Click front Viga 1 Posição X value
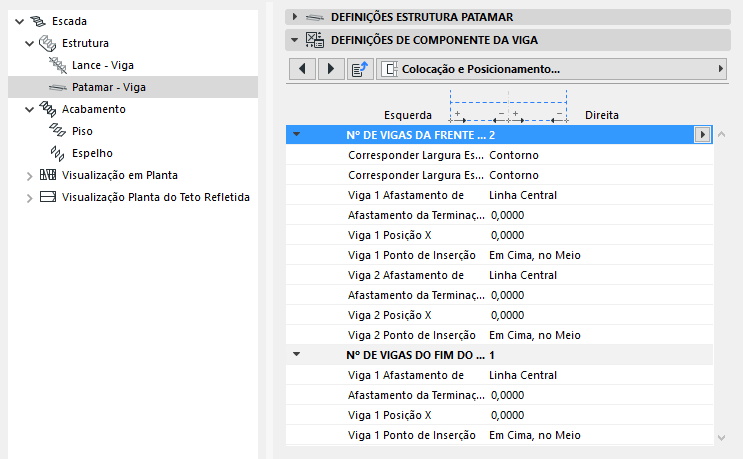The image size is (743, 459). pyautogui.click(x=507, y=235)
